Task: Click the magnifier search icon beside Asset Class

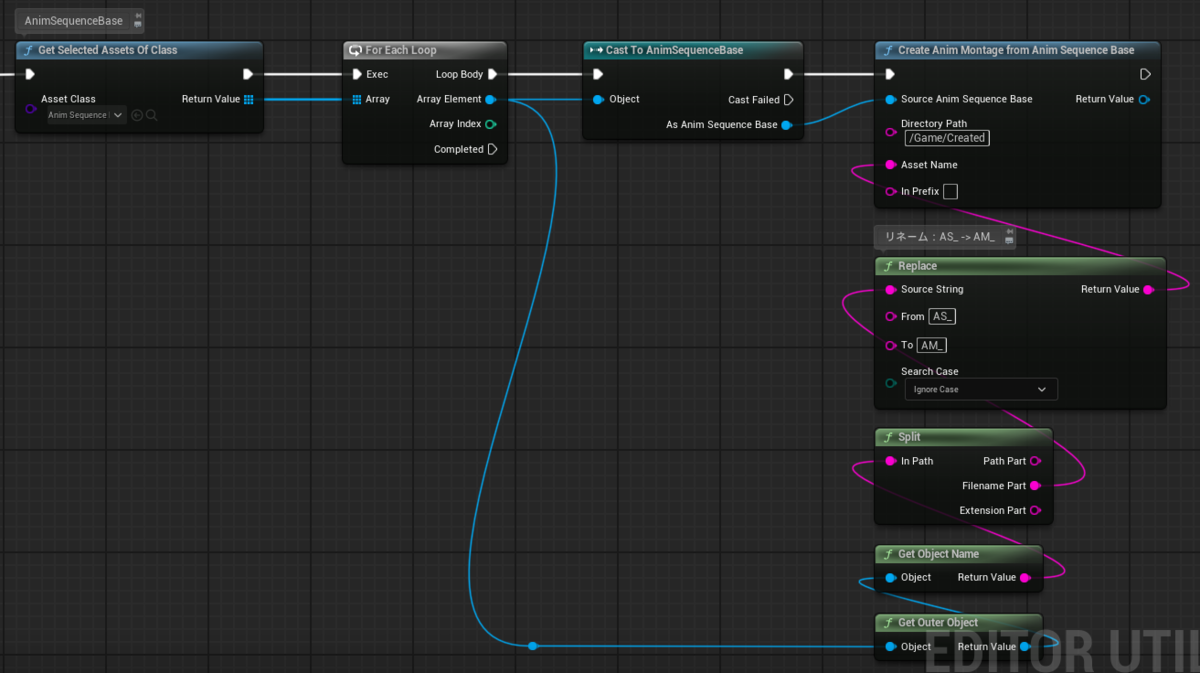Action: click(152, 115)
